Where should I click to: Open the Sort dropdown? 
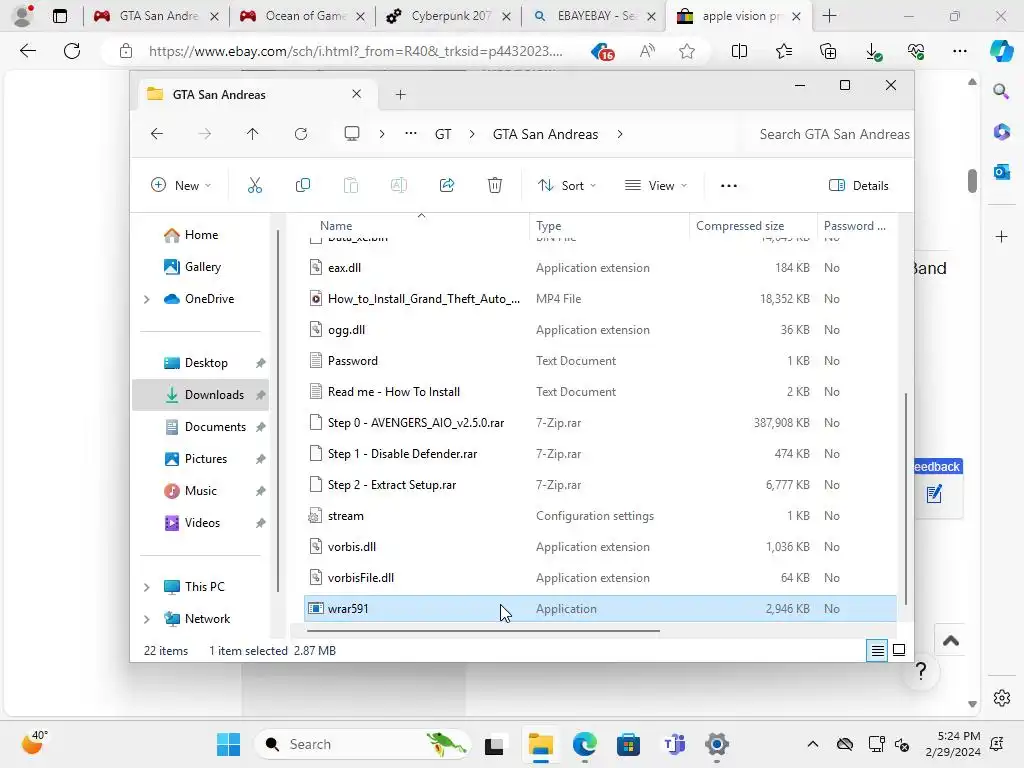tap(567, 185)
